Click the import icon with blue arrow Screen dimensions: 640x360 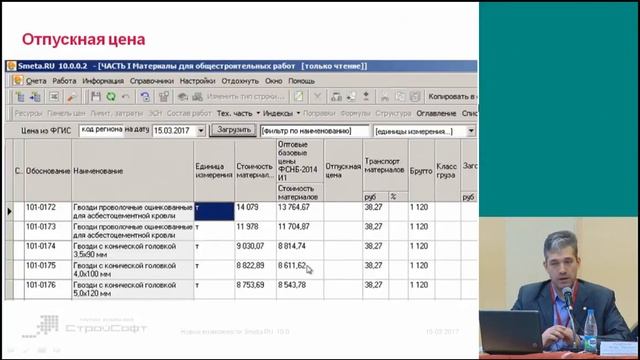click(36, 97)
